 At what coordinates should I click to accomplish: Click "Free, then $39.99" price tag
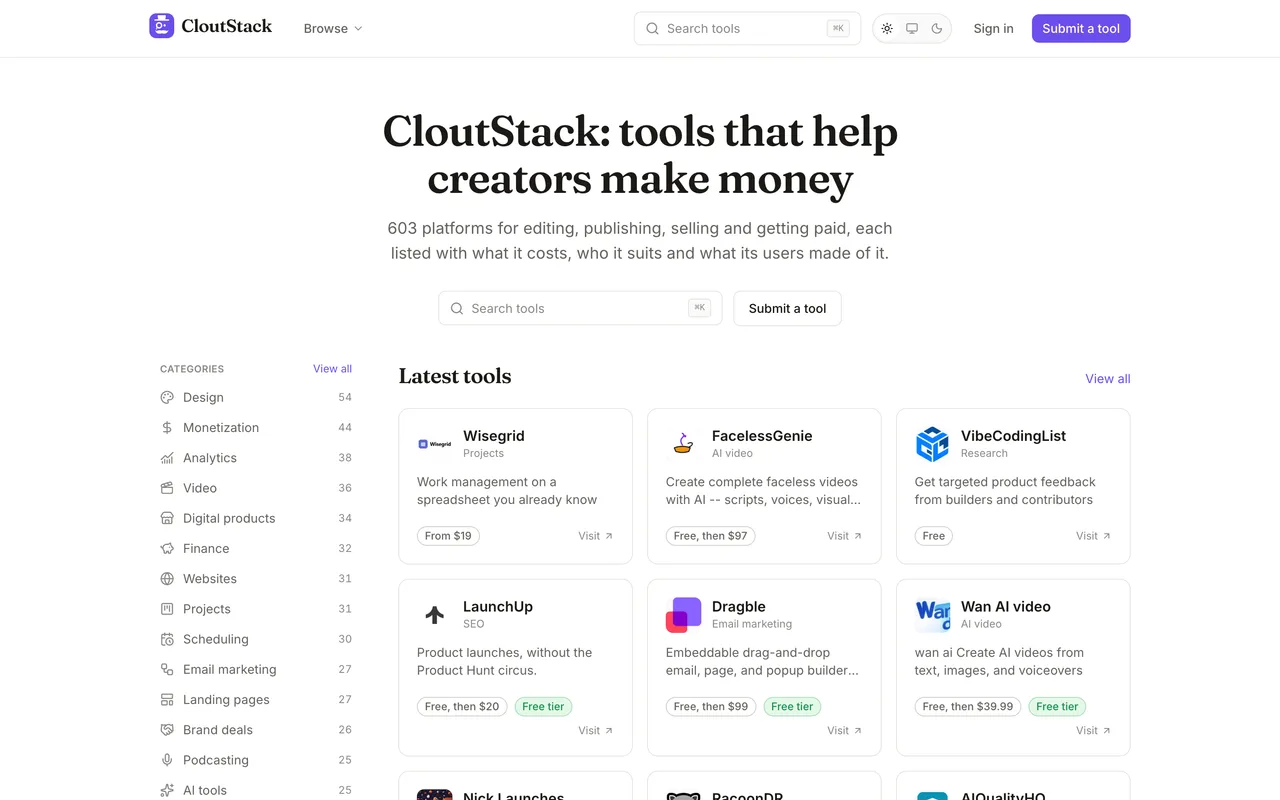coord(968,707)
